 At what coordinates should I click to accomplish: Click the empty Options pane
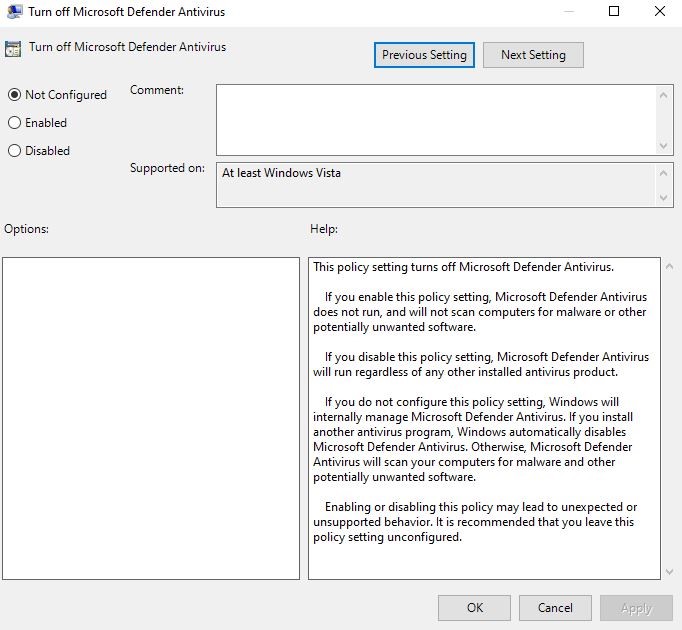pyautogui.click(x=151, y=418)
